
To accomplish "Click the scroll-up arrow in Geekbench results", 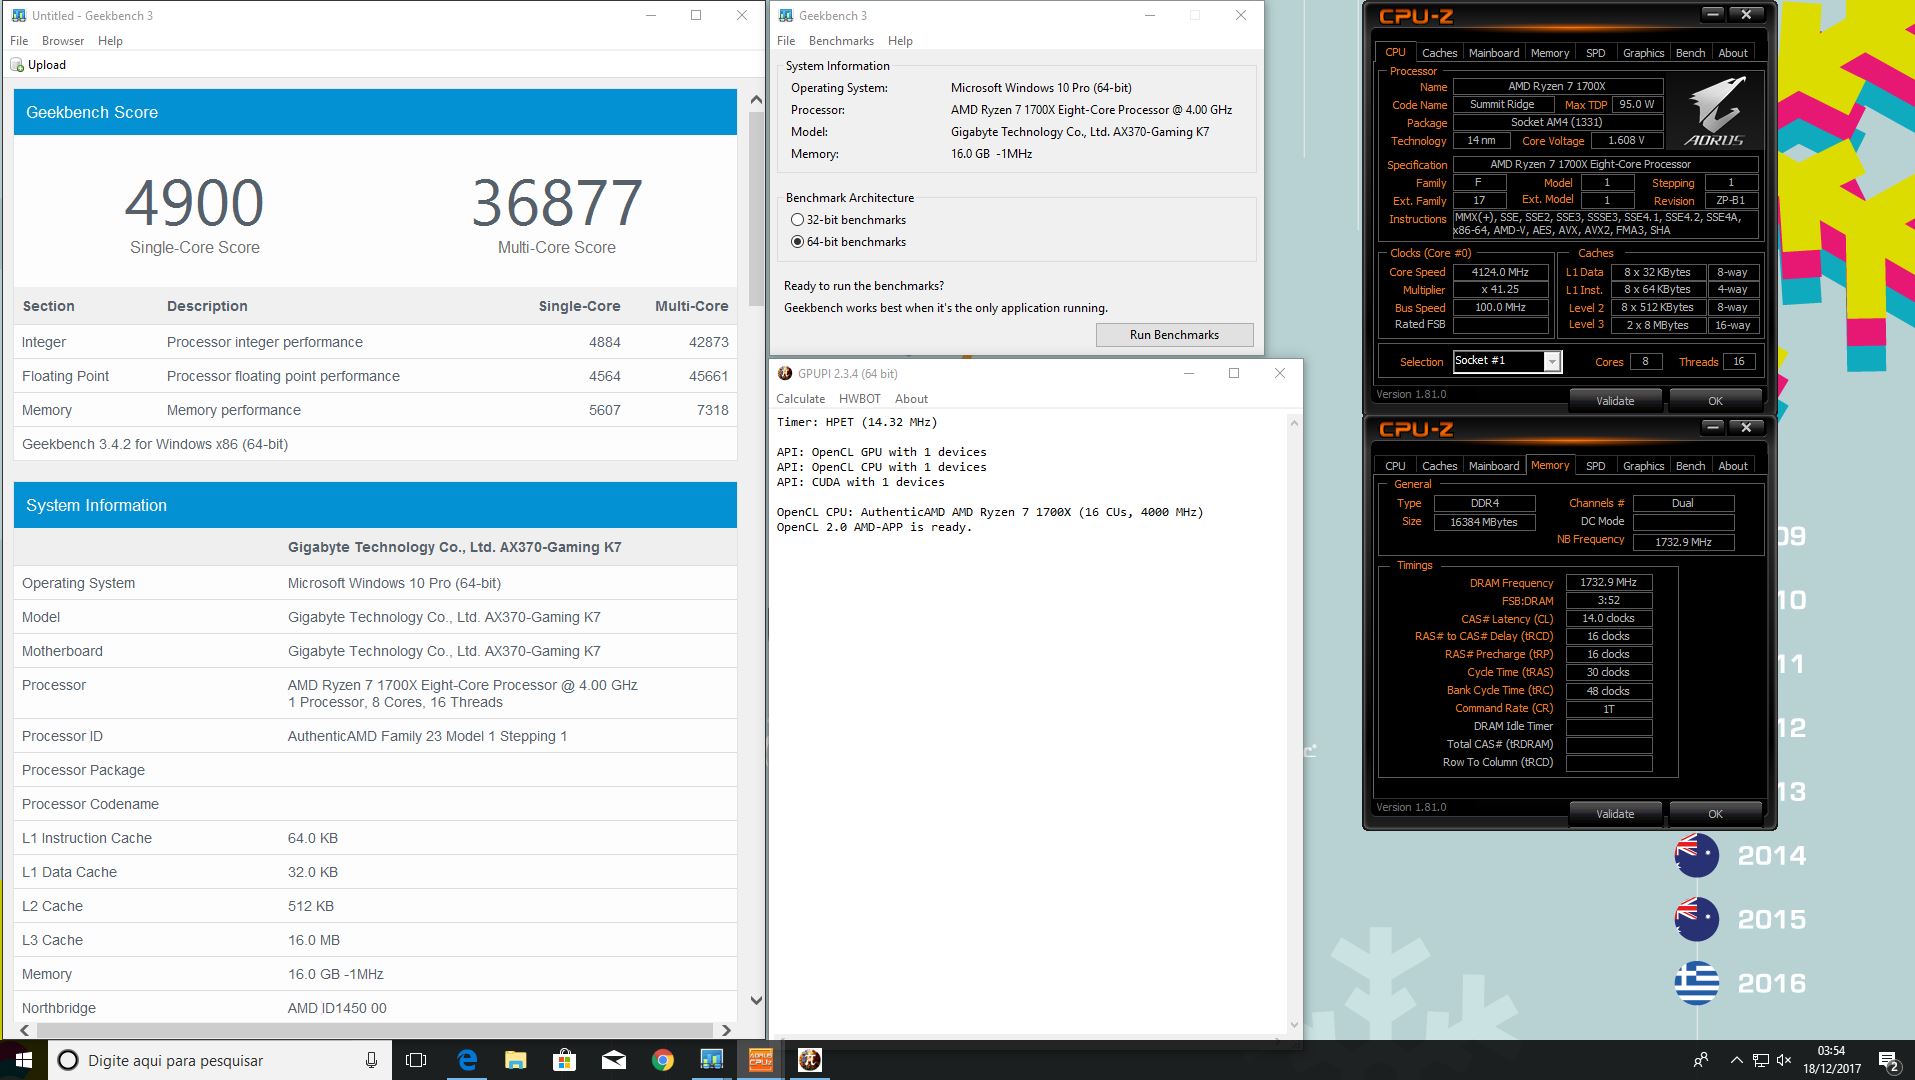I will [756, 100].
